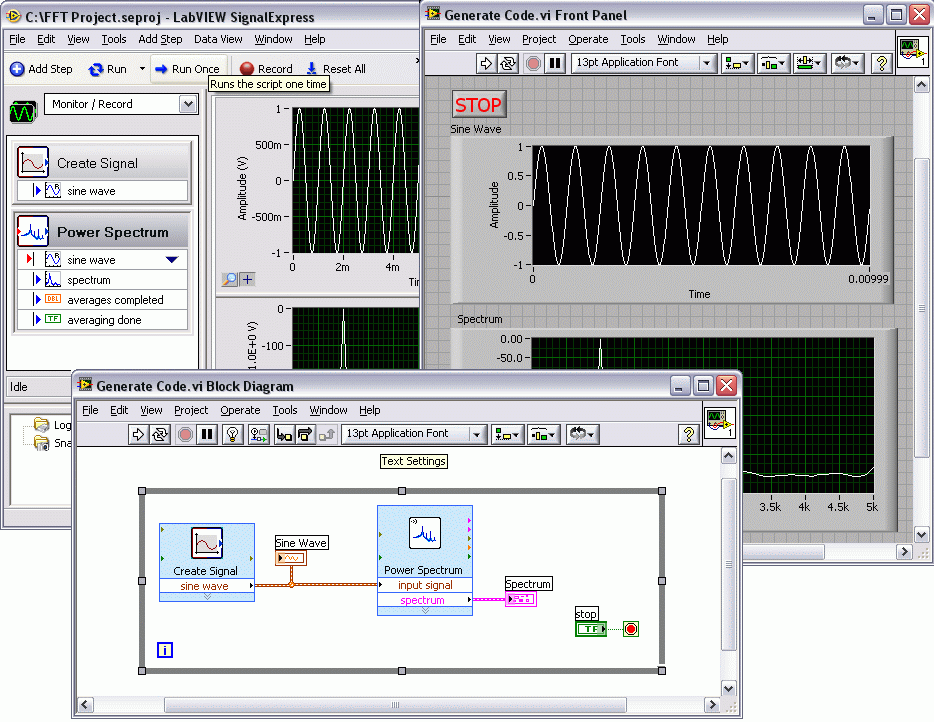This screenshot has width=934, height=722.
Task: Click the Run arrow in Block Diagram toolbar
Action: tap(139, 434)
